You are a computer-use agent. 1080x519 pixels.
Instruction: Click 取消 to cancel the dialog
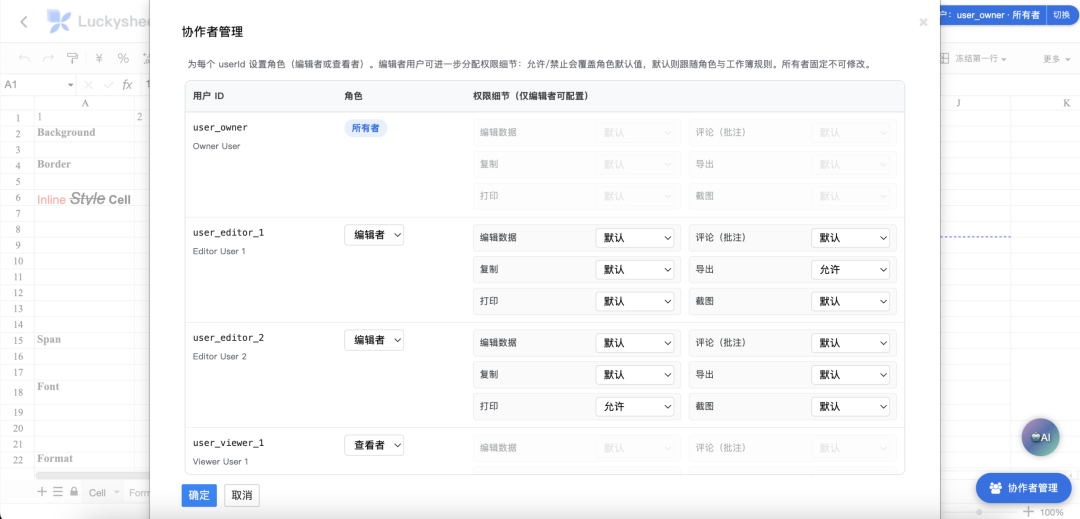click(x=242, y=496)
